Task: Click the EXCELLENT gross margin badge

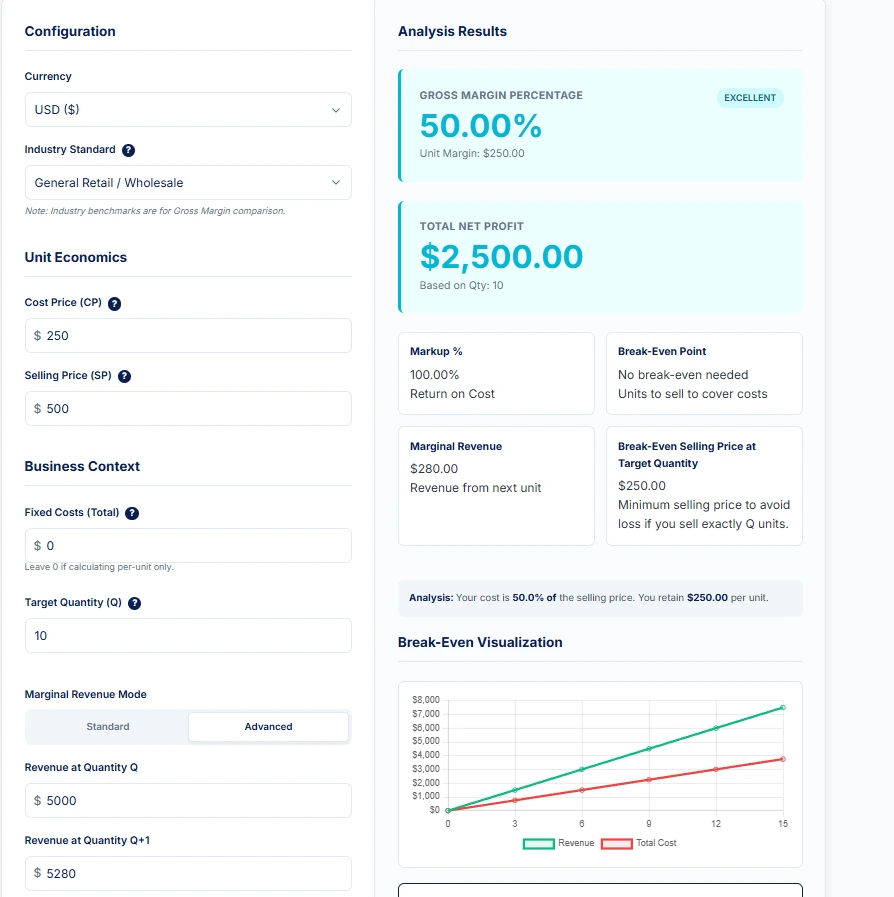Action: point(750,98)
